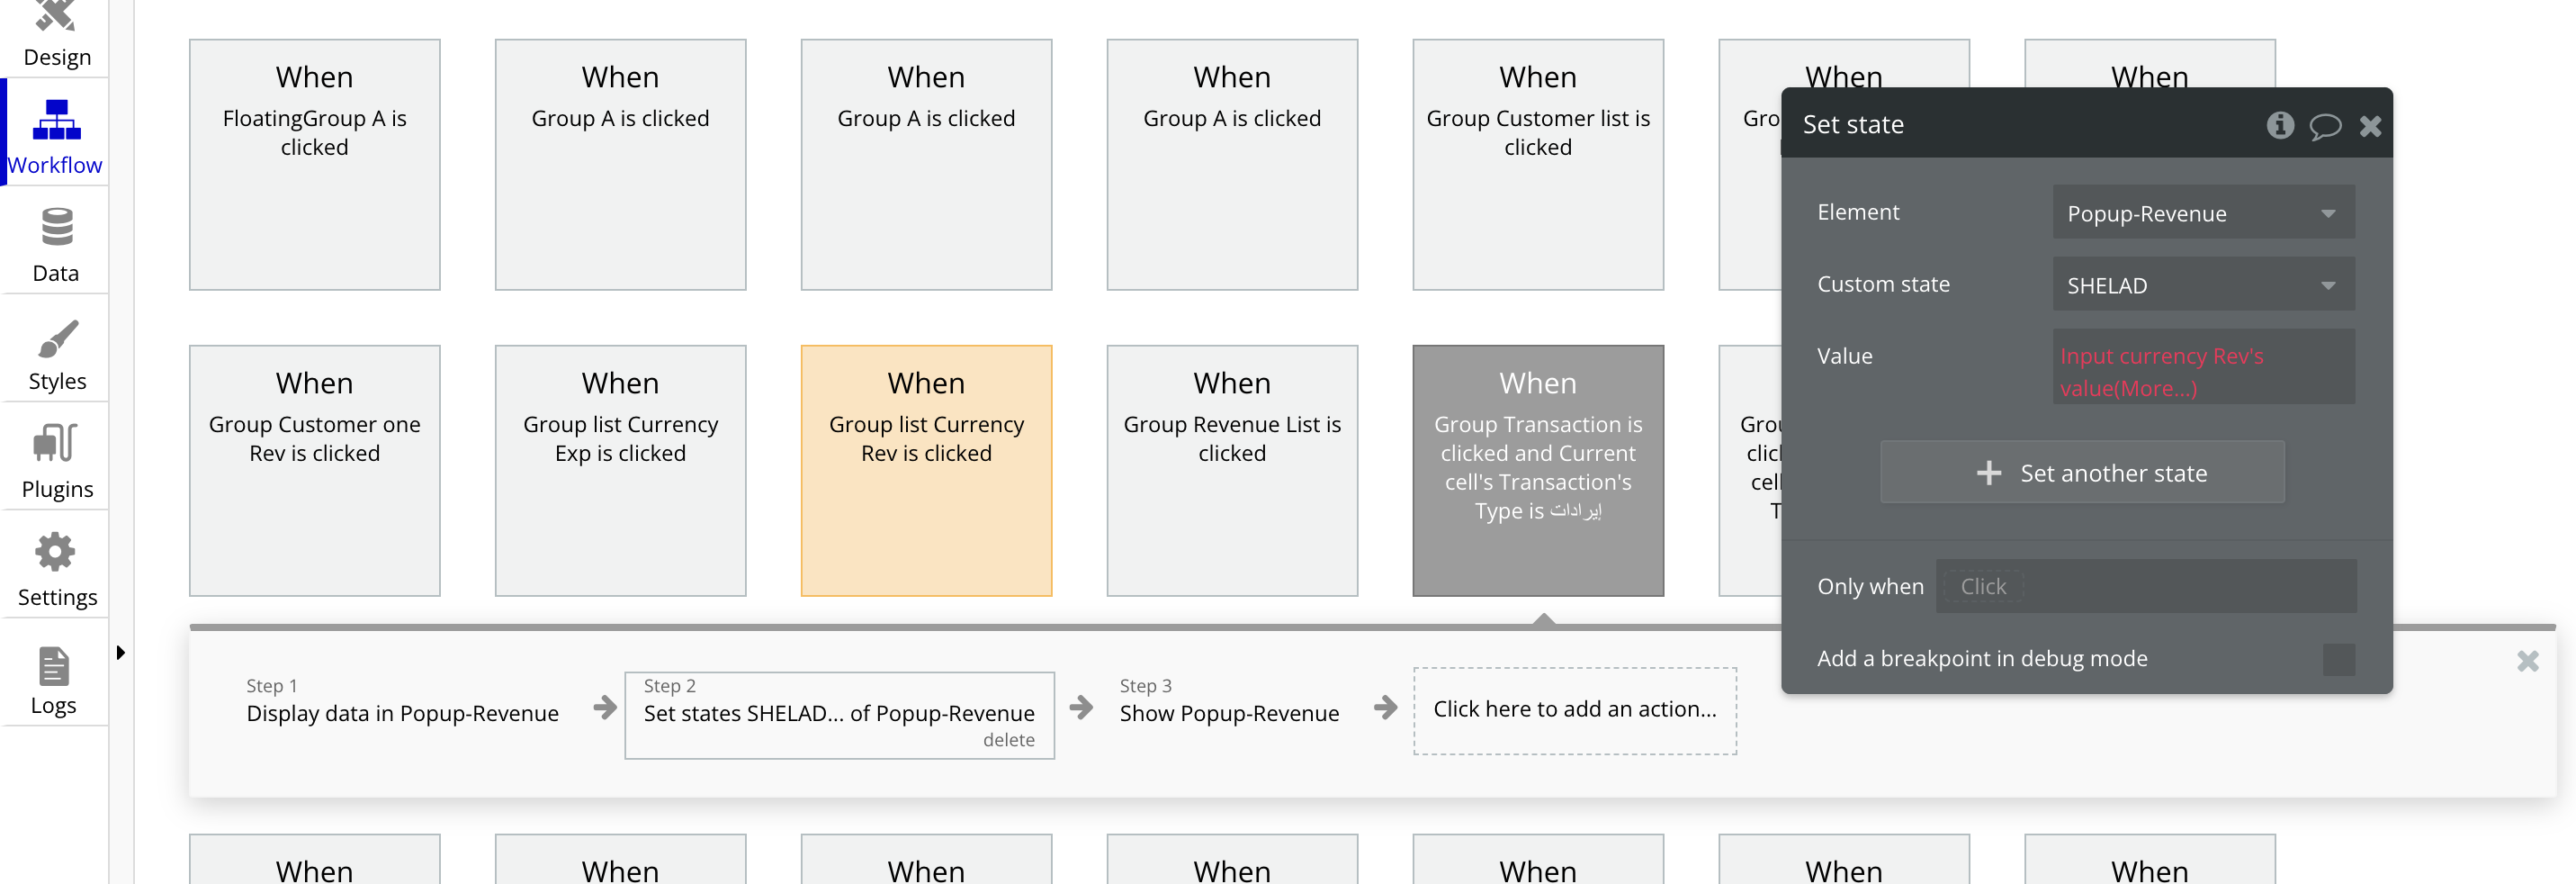The width and height of the screenshot is (2576, 884).
Task: Click here to add an action box
Action: tap(1574, 710)
